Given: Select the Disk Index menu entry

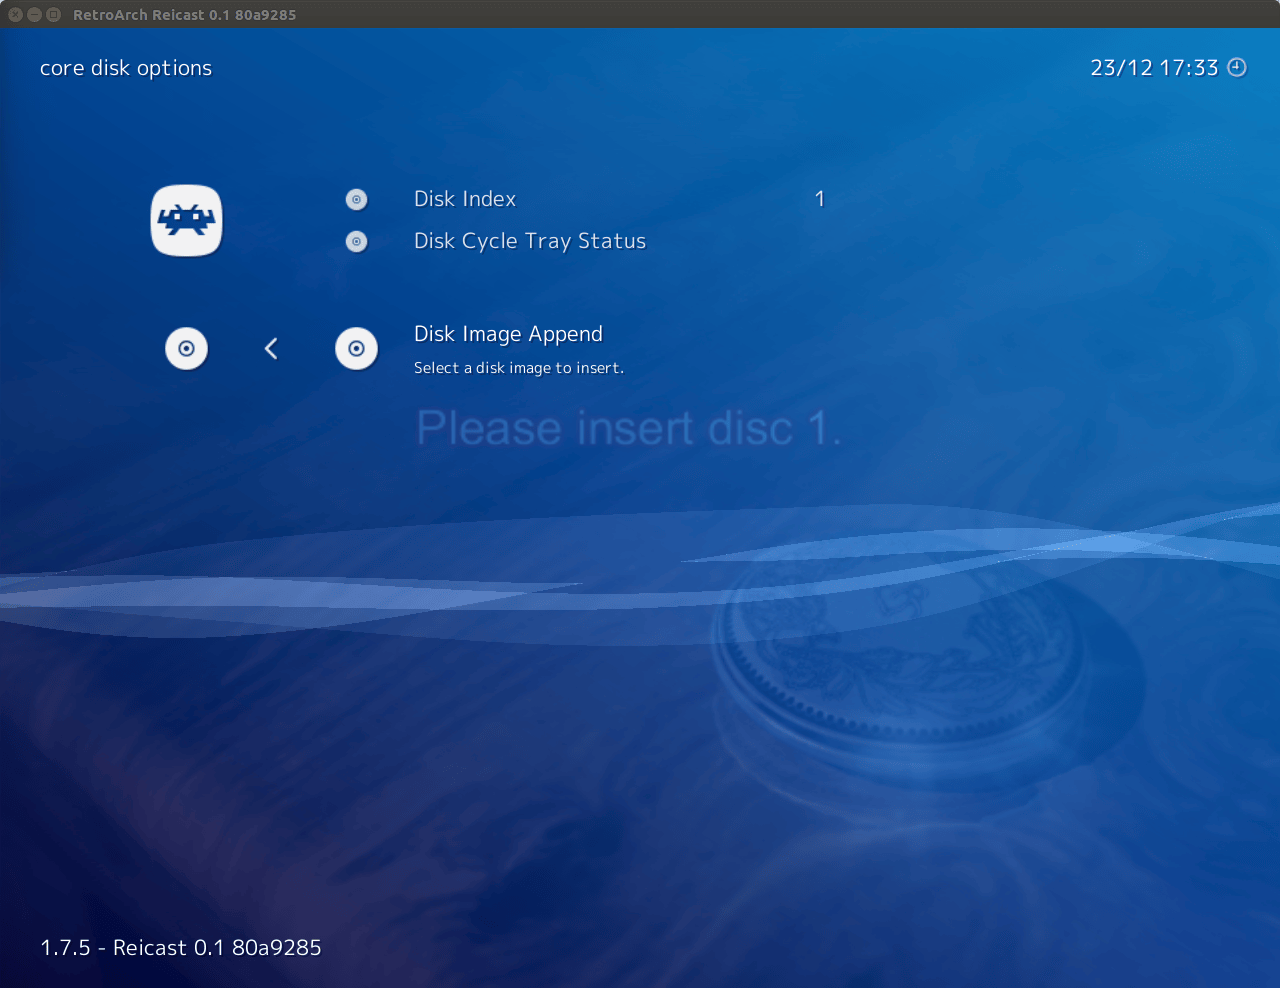Looking at the screenshot, I should [465, 199].
